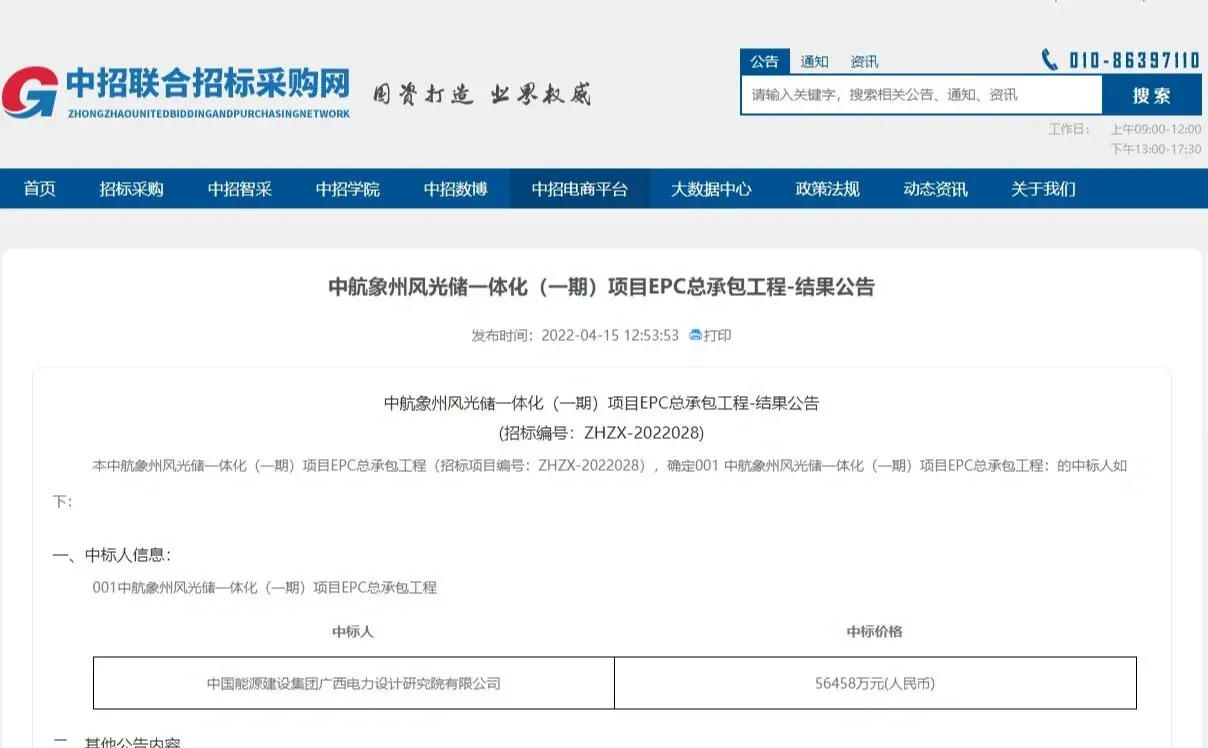Switch to the 资讯 tab
Image resolution: width=1208 pixels, height=748 pixels.
click(x=863, y=61)
